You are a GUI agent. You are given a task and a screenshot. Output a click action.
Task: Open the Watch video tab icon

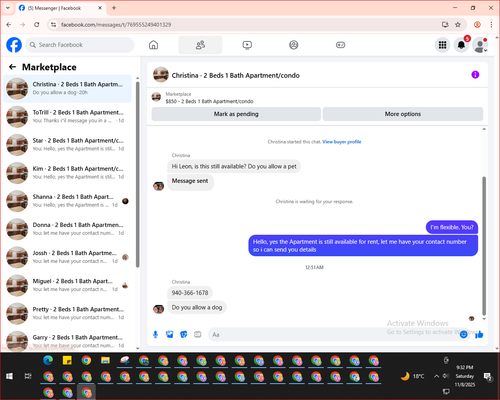[x=247, y=45]
